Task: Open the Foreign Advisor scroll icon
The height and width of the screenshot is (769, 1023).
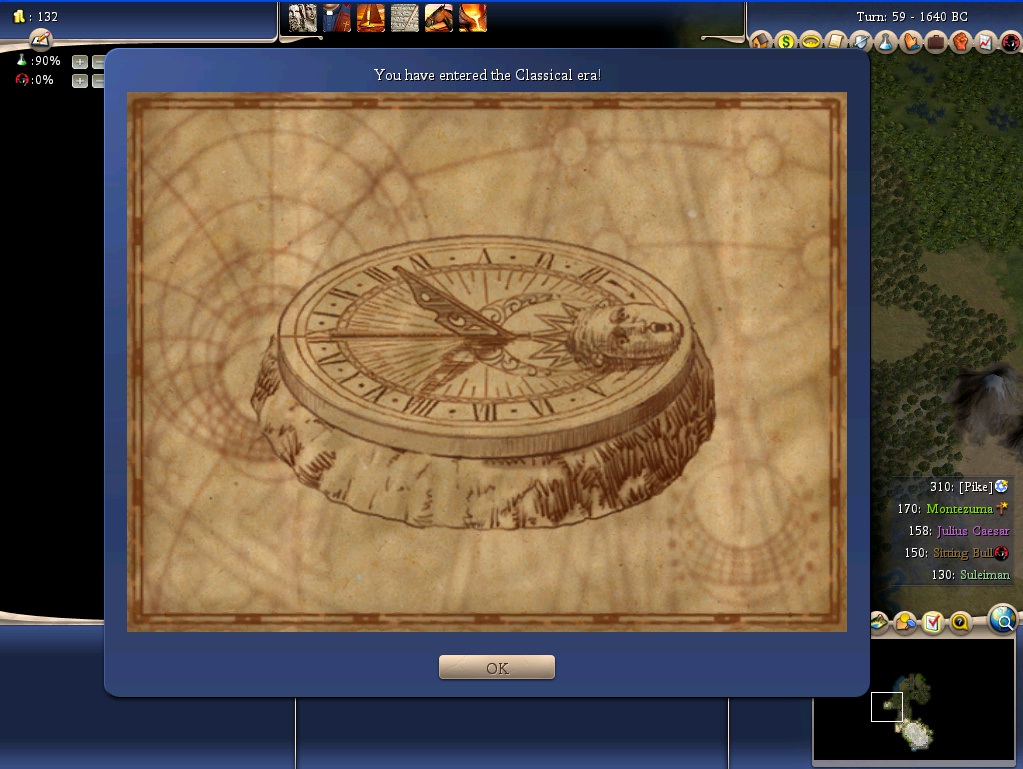Action: tap(835, 42)
